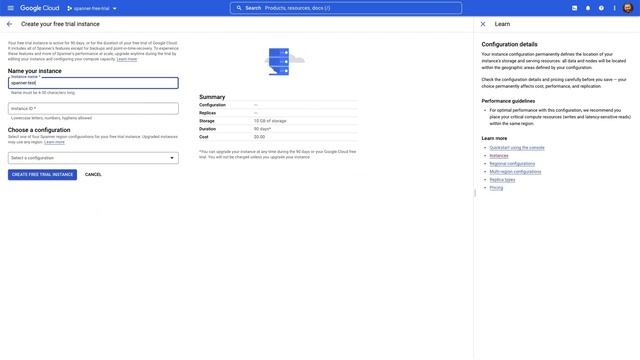Open Learn more link in intro paragraph
This screenshot has width=640, height=360.
pyautogui.click(x=127, y=59)
